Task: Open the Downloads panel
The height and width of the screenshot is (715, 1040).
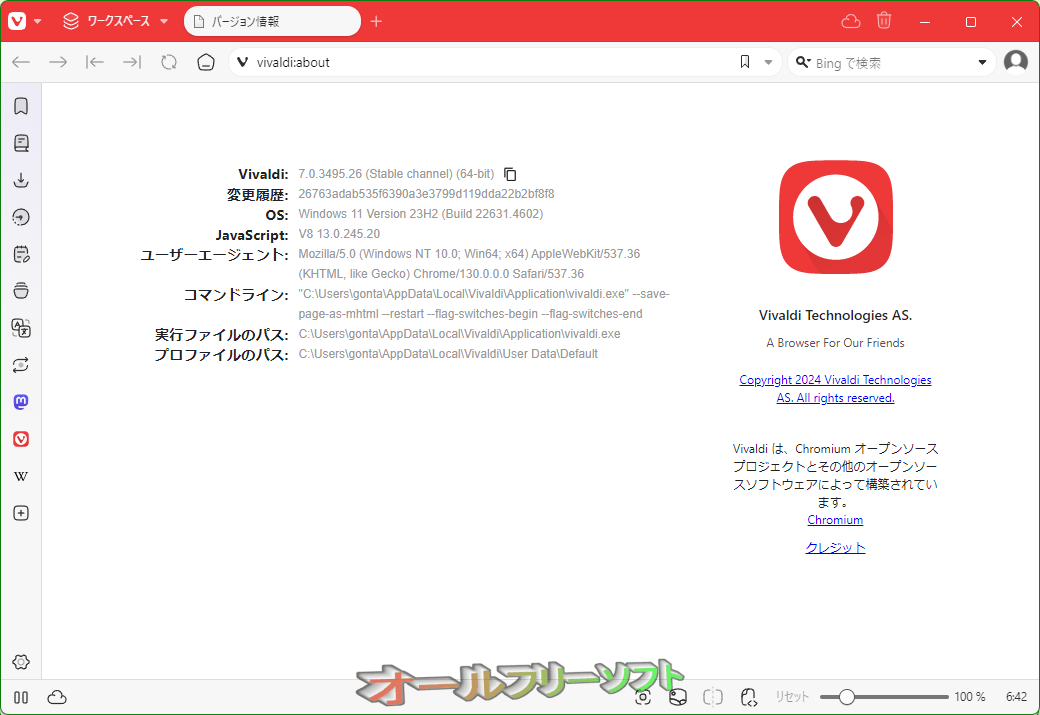Action: (20, 180)
